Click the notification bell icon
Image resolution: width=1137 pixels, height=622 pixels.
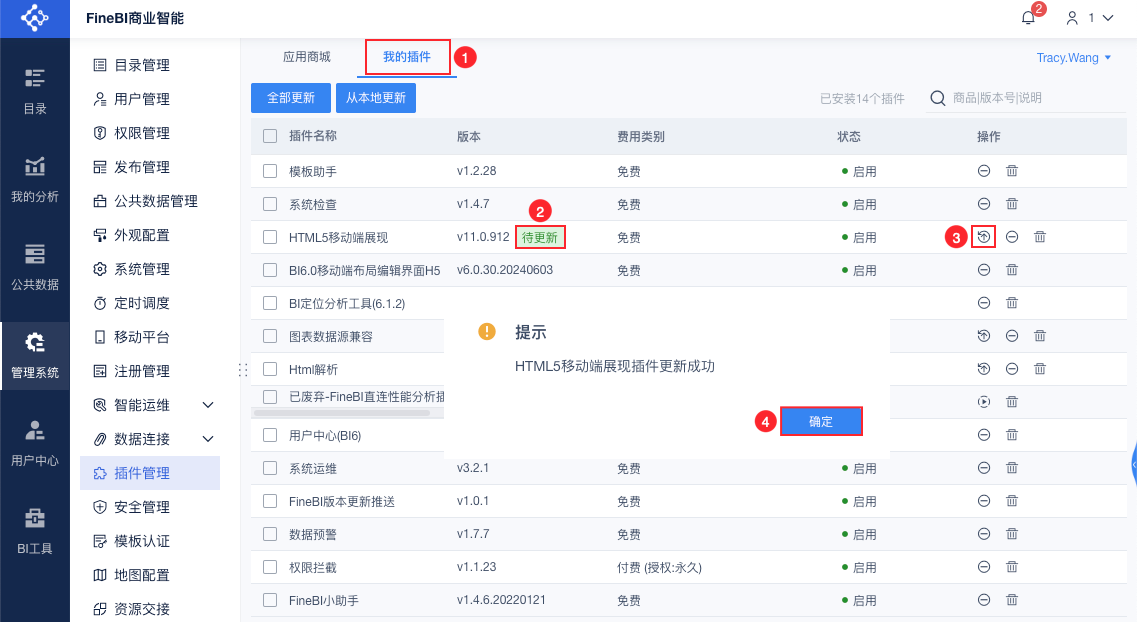(1028, 18)
